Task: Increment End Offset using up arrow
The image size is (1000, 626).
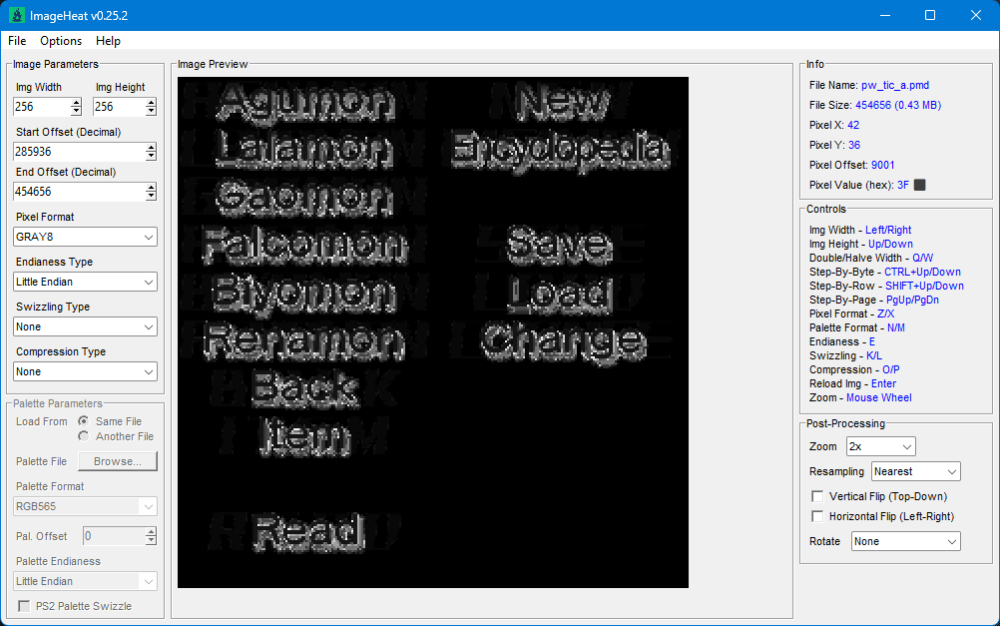Action: point(151,187)
